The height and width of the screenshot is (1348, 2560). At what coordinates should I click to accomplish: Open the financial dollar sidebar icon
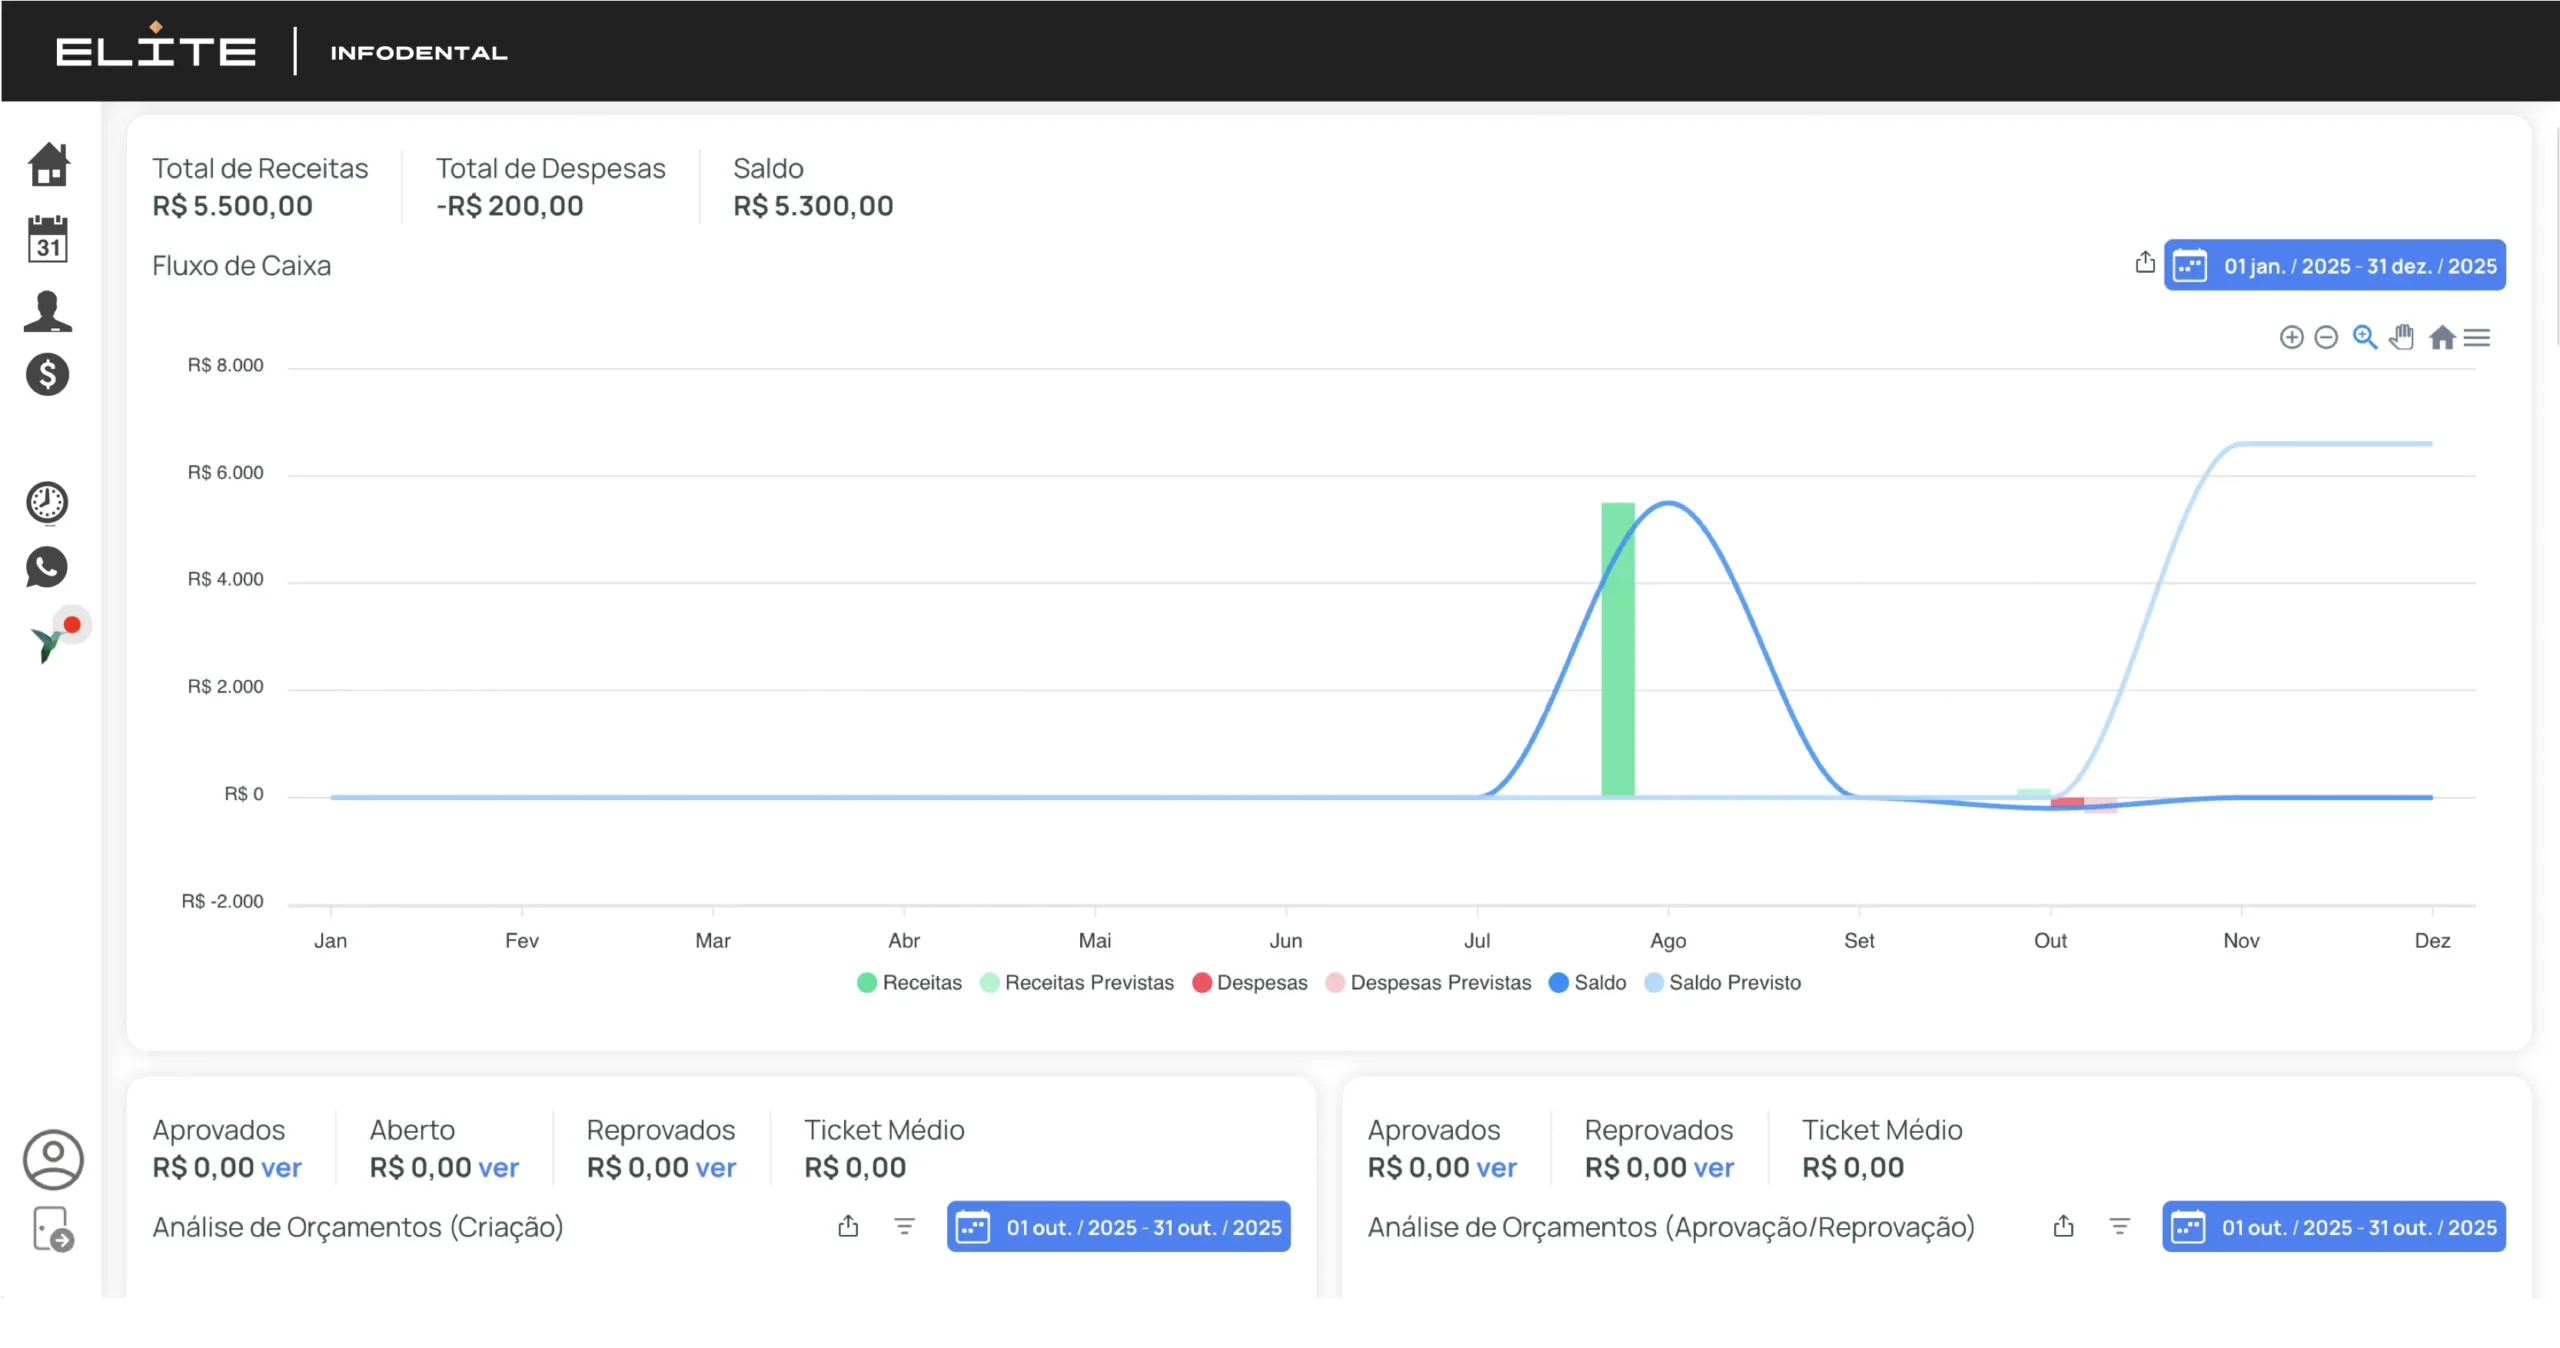(48, 375)
